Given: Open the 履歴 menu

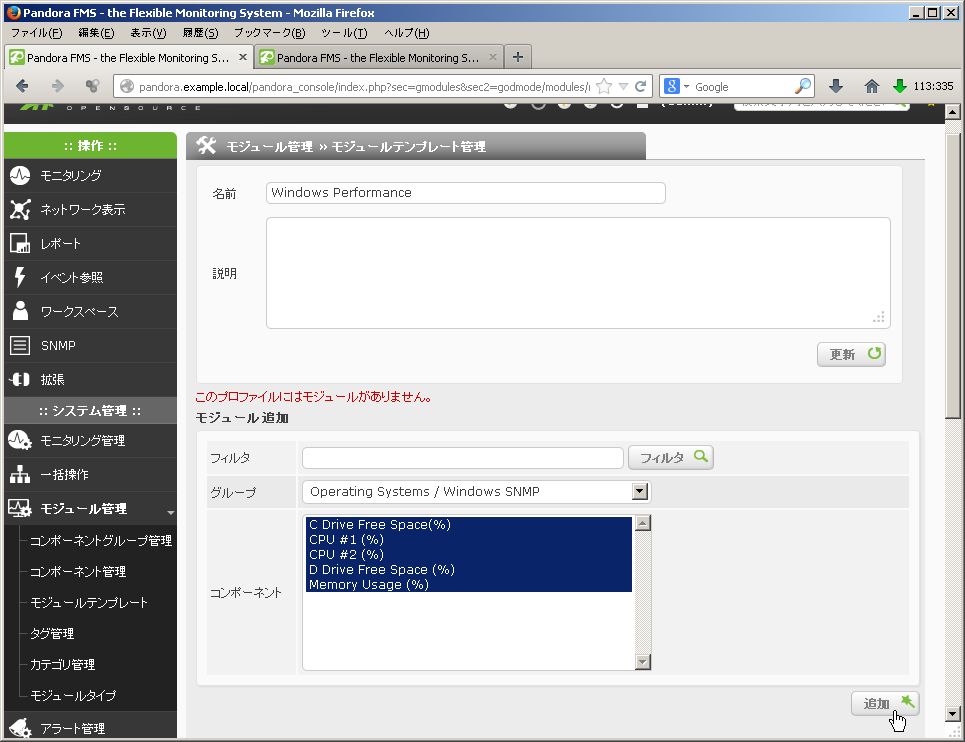Looking at the screenshot, I should point(201,33).
